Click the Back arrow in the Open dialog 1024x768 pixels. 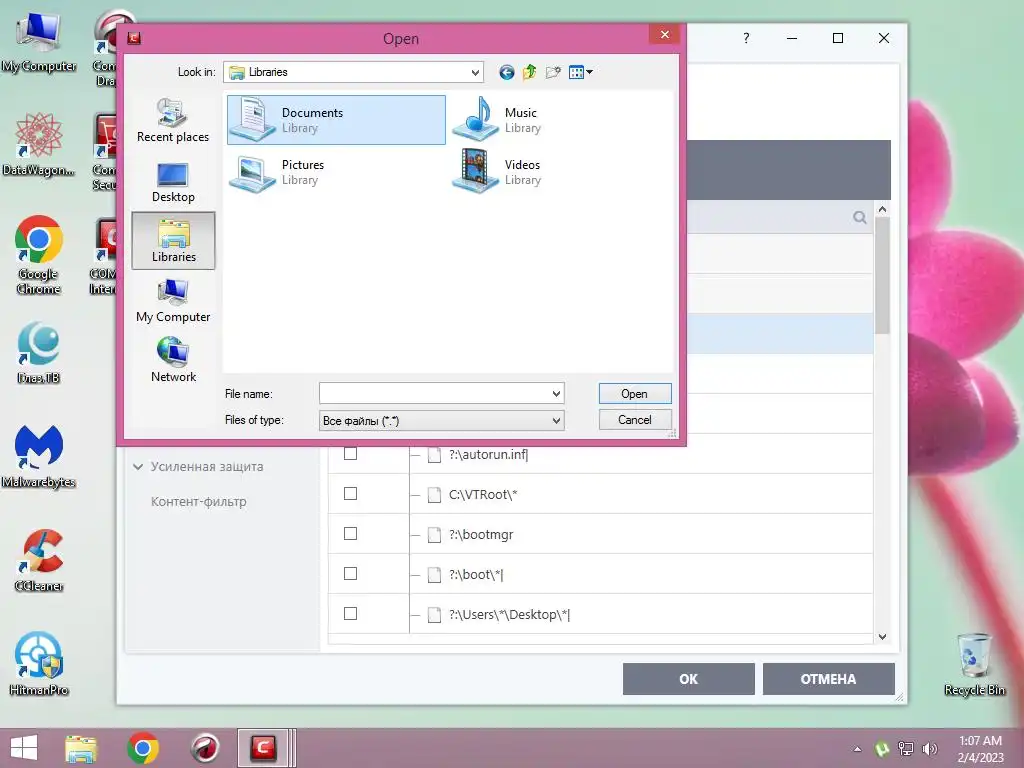pyautogui.click(x=506, y=72)
